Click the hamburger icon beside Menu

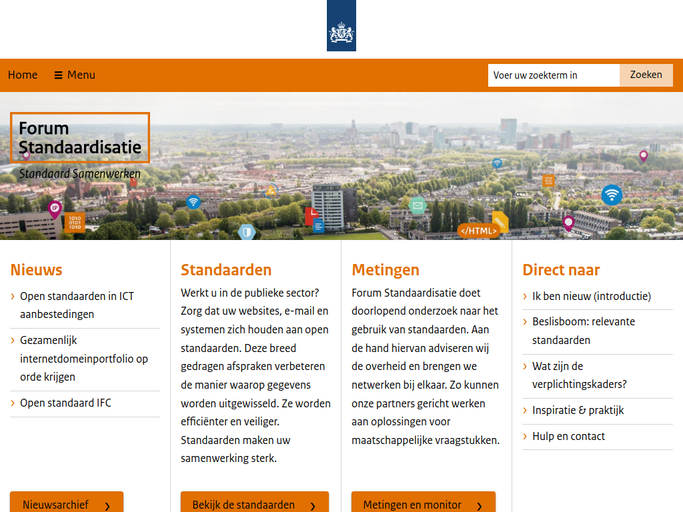point(58,75)
